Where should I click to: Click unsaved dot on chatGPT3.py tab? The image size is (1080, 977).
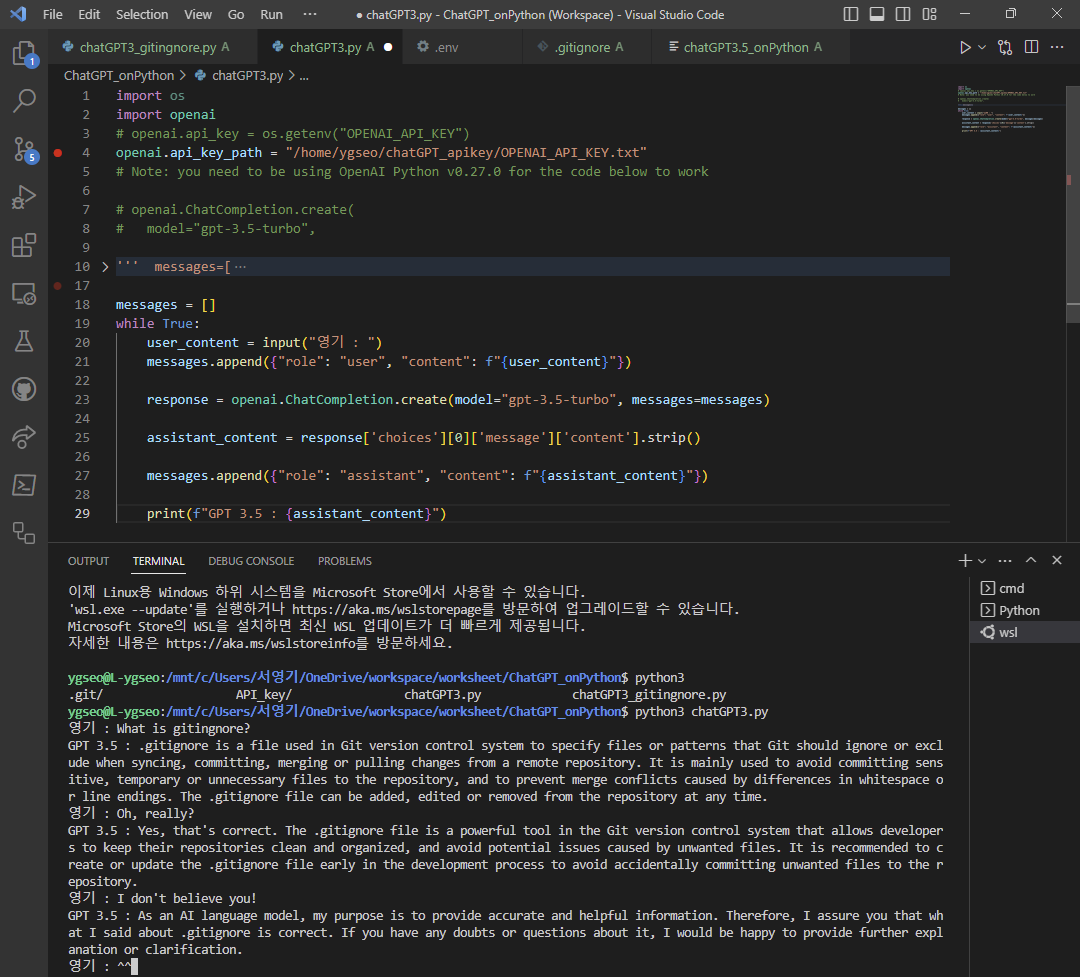388,47
